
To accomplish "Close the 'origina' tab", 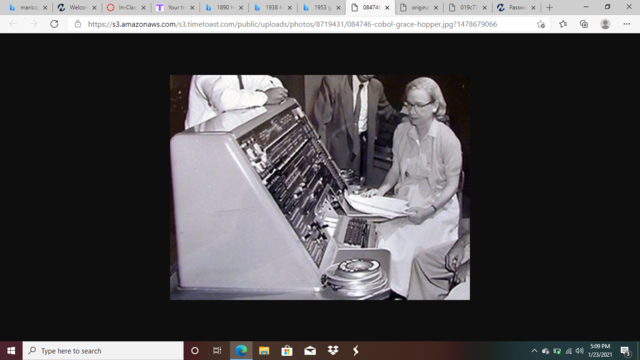I will point(436,8).
